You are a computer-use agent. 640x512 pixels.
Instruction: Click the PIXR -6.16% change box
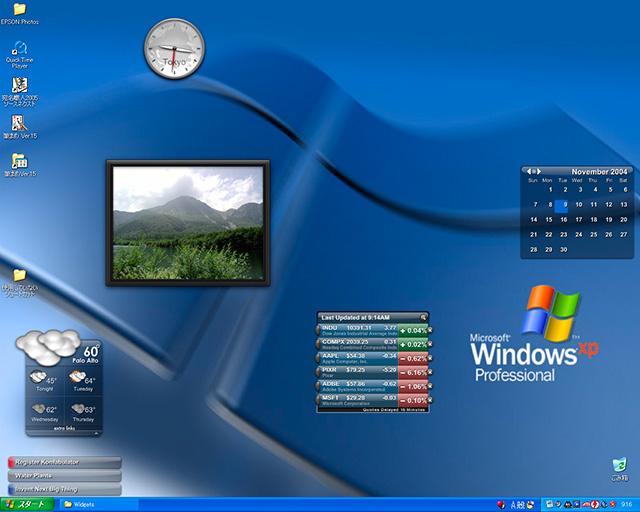[413, 372]
